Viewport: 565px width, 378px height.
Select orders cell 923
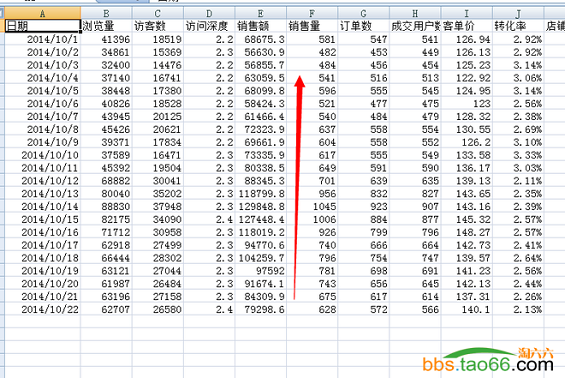tap(364, 206)
